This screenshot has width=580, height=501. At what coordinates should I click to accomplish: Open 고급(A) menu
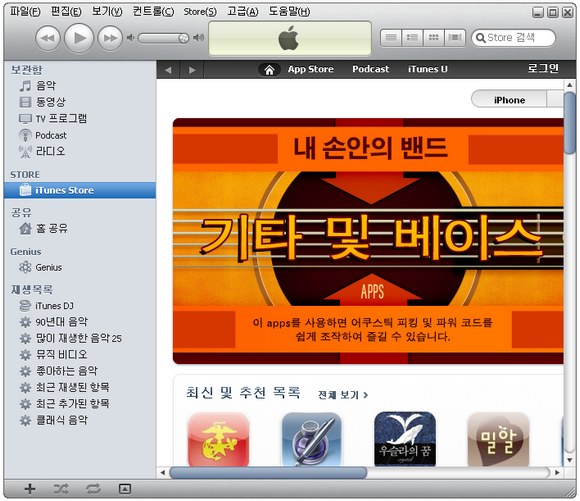243,11
